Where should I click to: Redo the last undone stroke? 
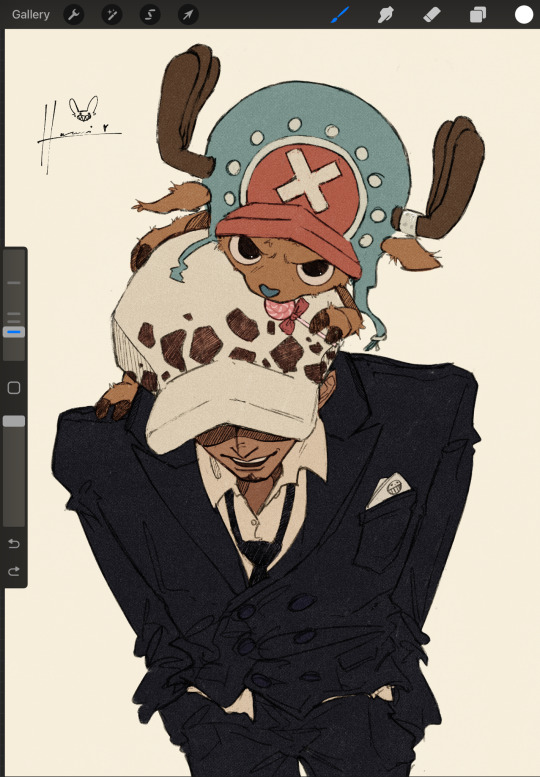(14, 571)
